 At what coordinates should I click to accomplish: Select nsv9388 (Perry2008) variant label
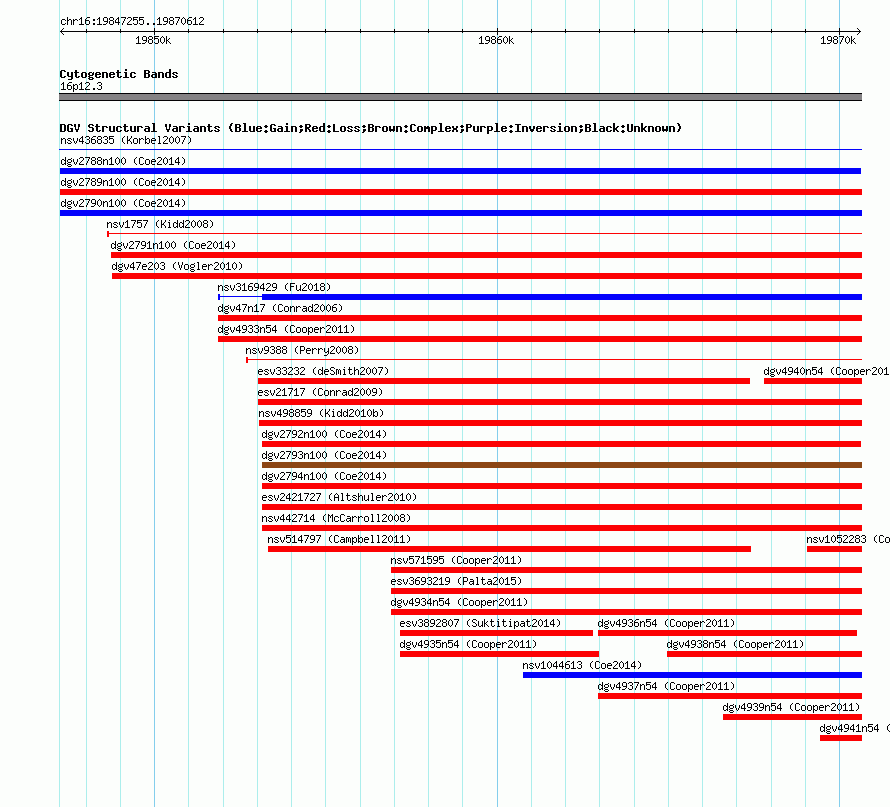pos(302,350)
